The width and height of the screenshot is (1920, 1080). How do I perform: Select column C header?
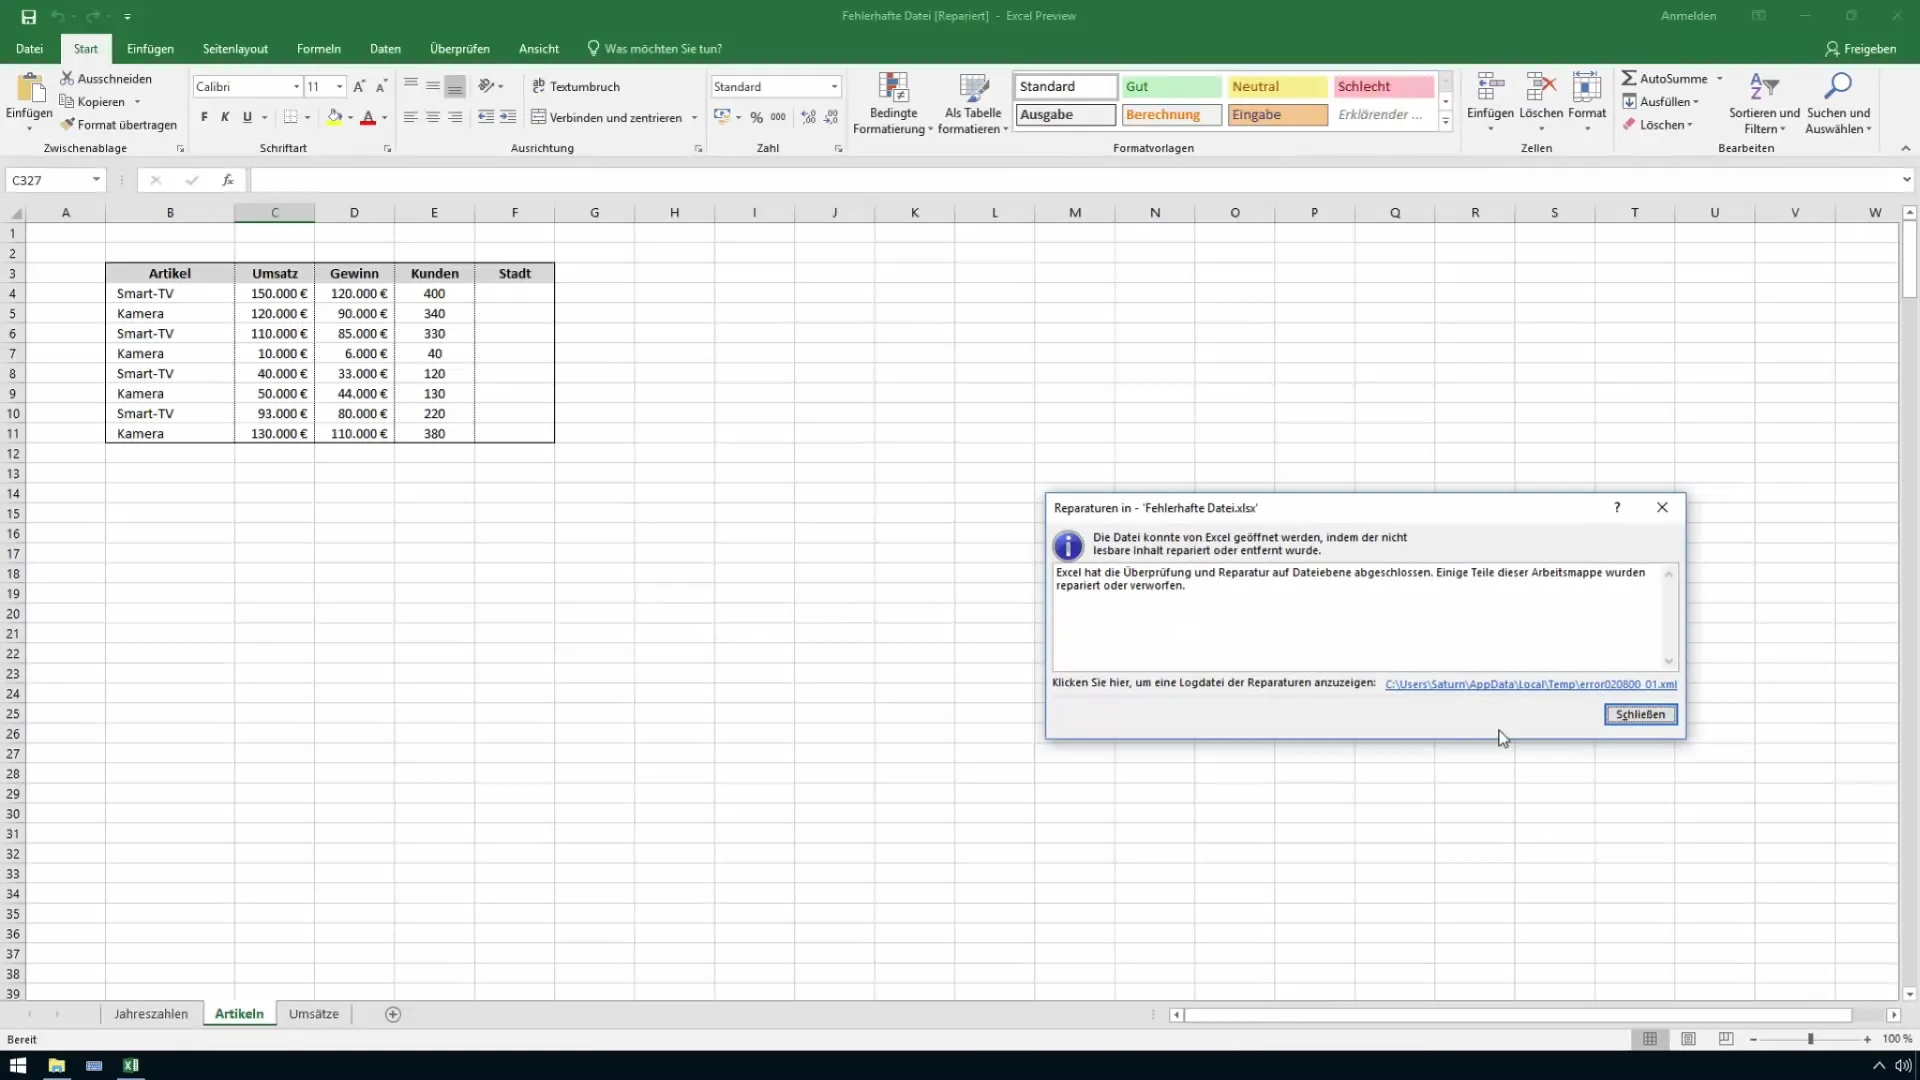274,212
